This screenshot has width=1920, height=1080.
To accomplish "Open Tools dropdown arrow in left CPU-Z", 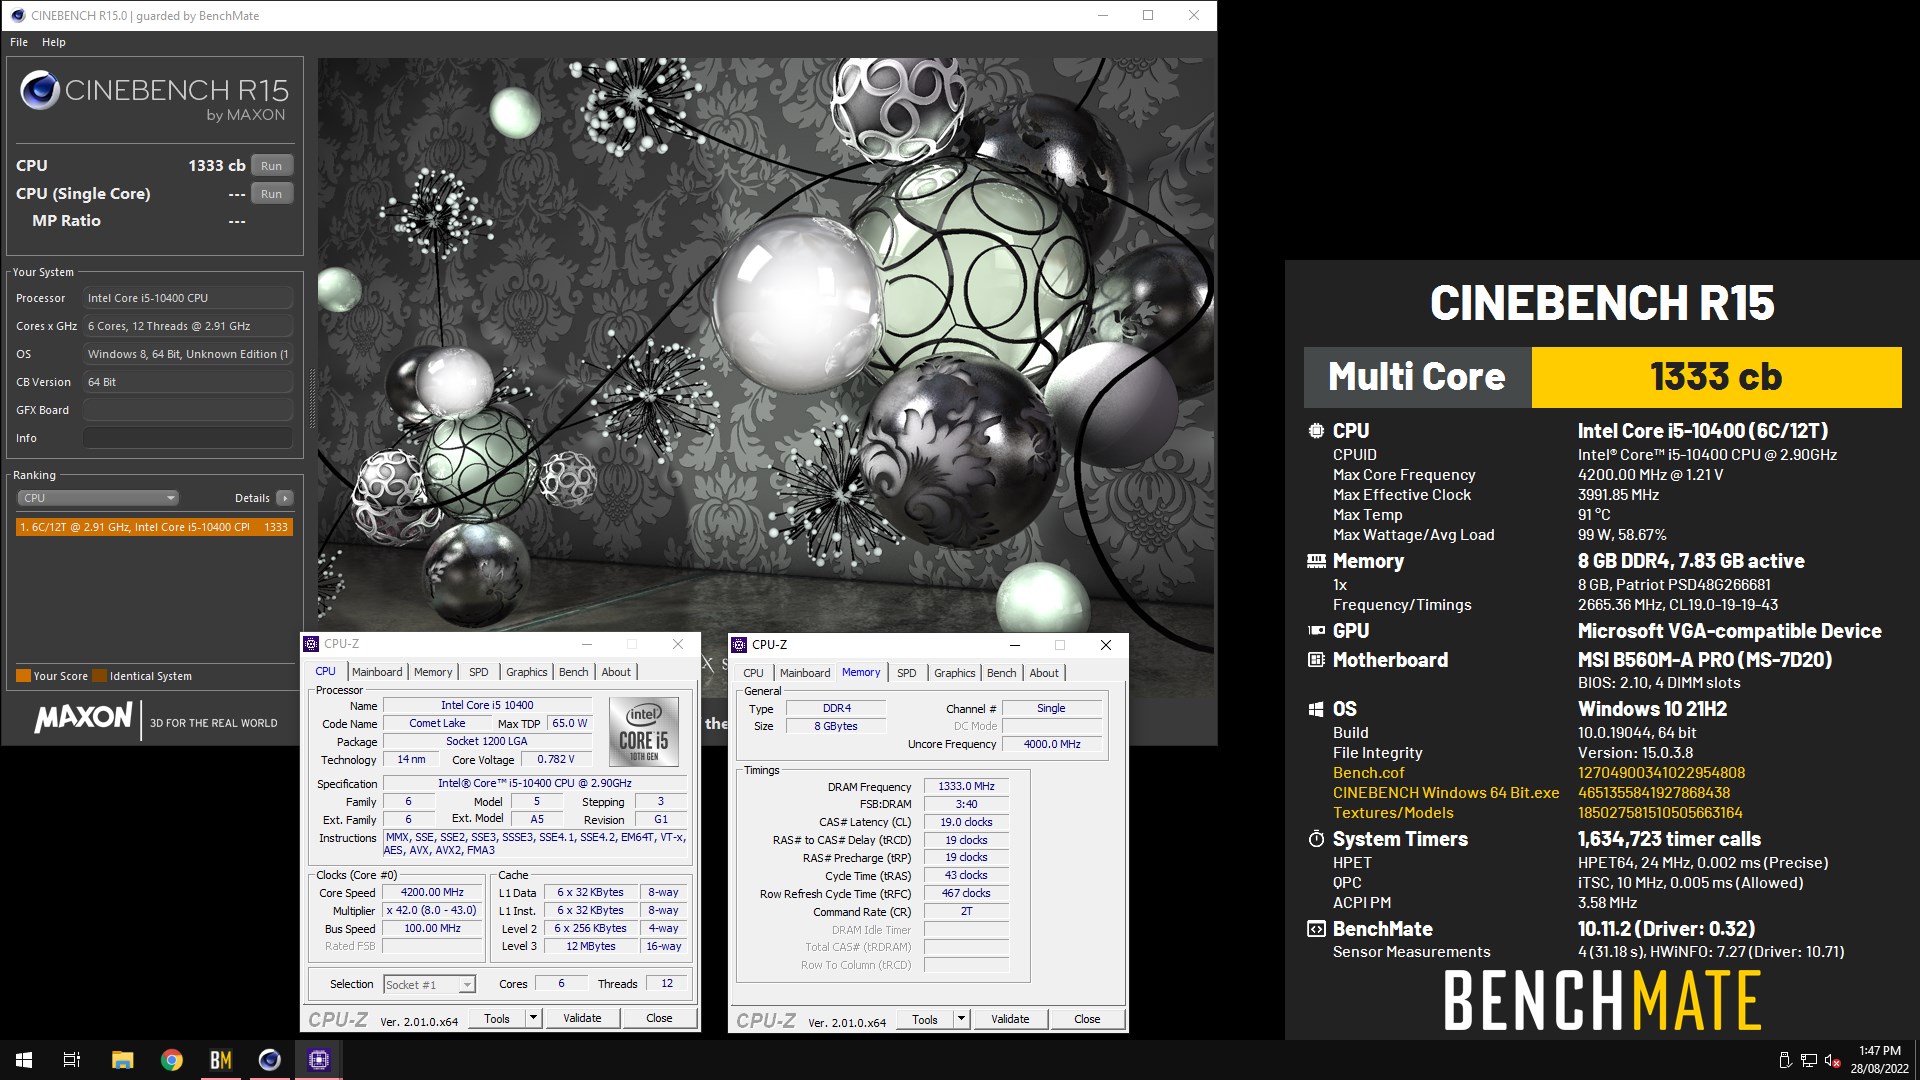I will (x=533, y=1019).
